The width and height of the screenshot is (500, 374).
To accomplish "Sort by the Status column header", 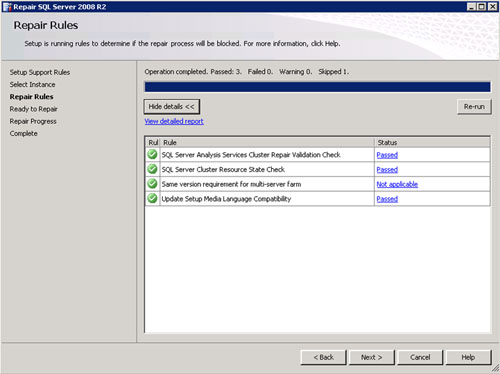I will [432, 143].
